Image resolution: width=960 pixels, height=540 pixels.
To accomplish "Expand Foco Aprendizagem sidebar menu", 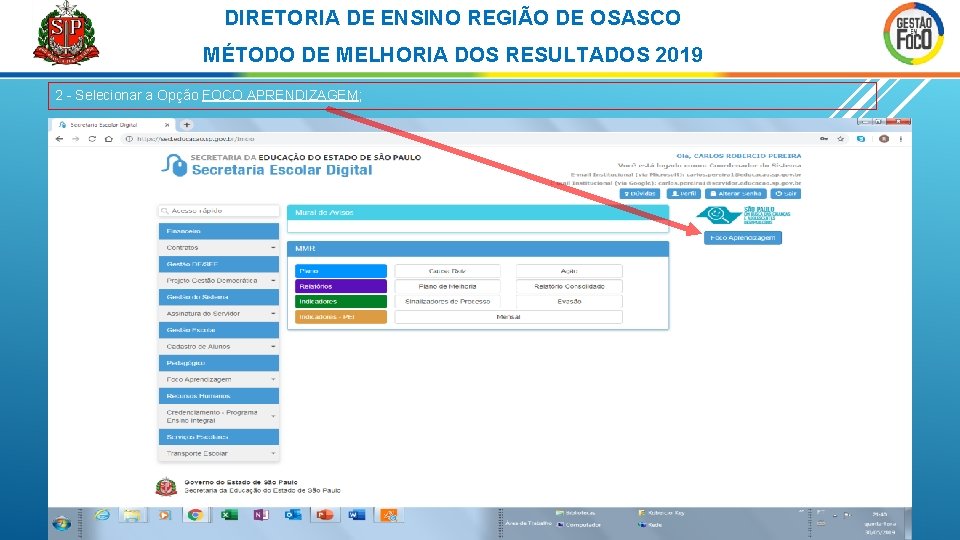I will pyautogui.click(x=219, y=380).
